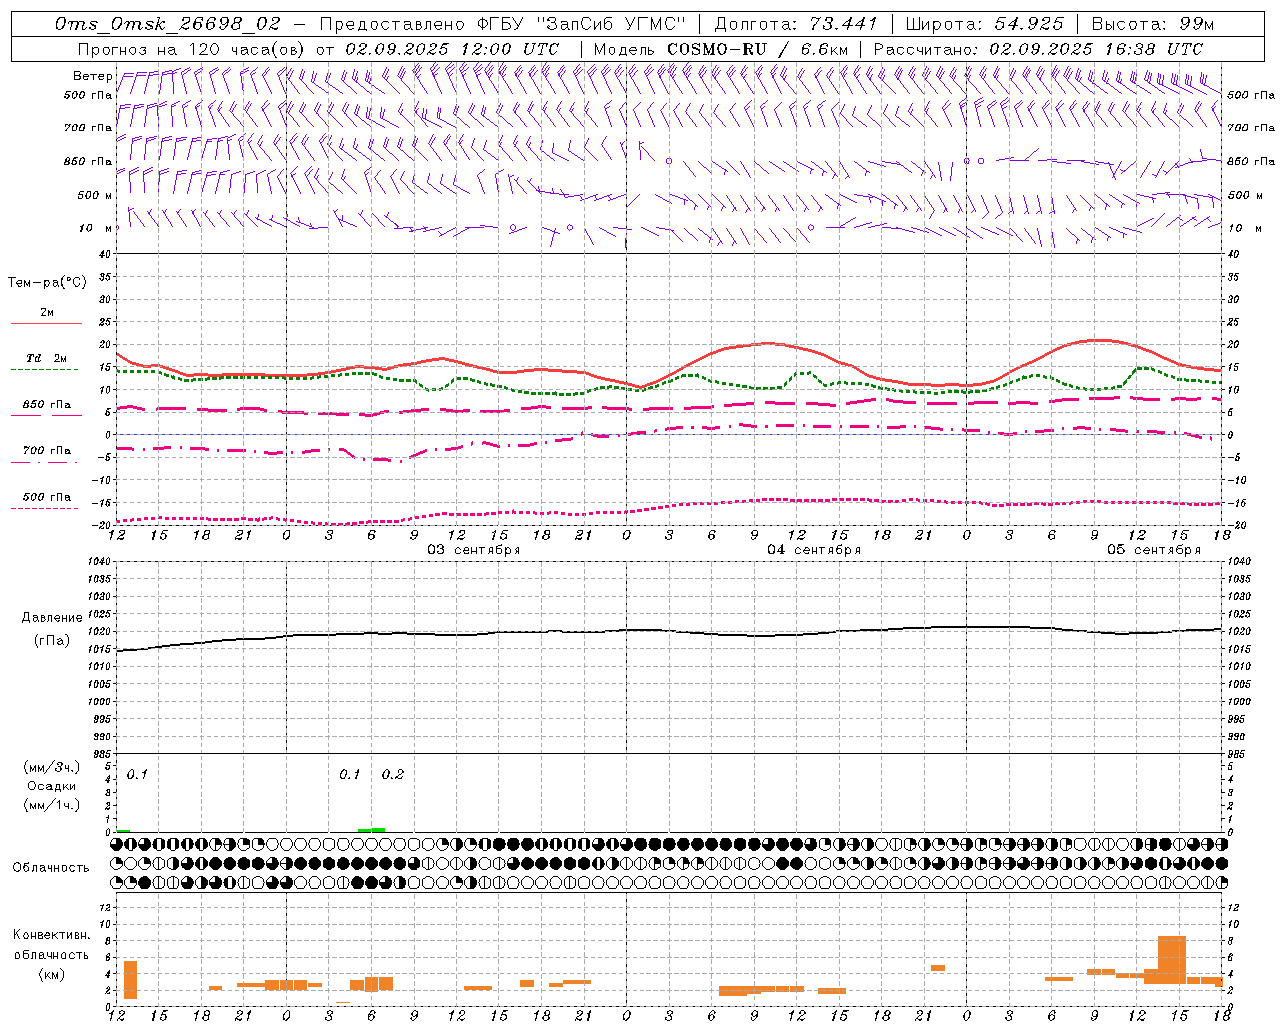Screen dimensions: 1280x1024
Task: Click the (км) convective cloud unit label
Action: [51, 974]
